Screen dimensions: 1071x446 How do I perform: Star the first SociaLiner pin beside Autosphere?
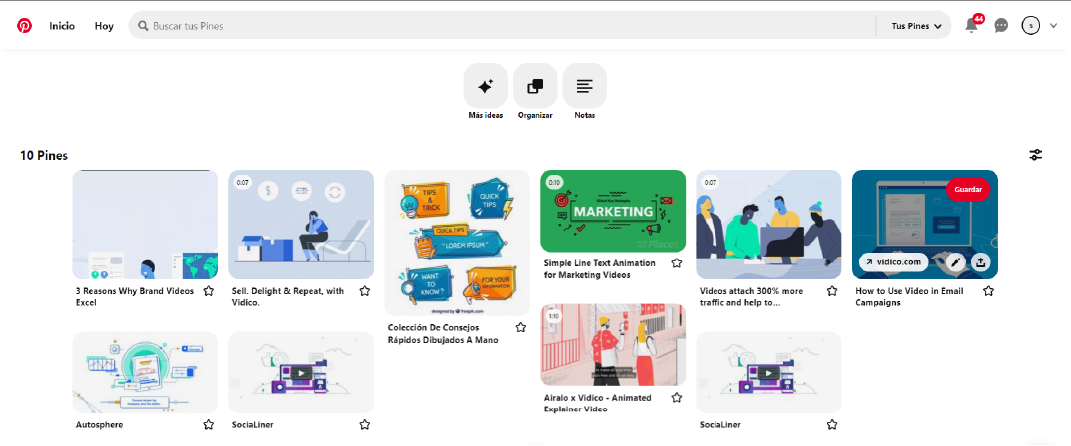[x=365, y=425]
